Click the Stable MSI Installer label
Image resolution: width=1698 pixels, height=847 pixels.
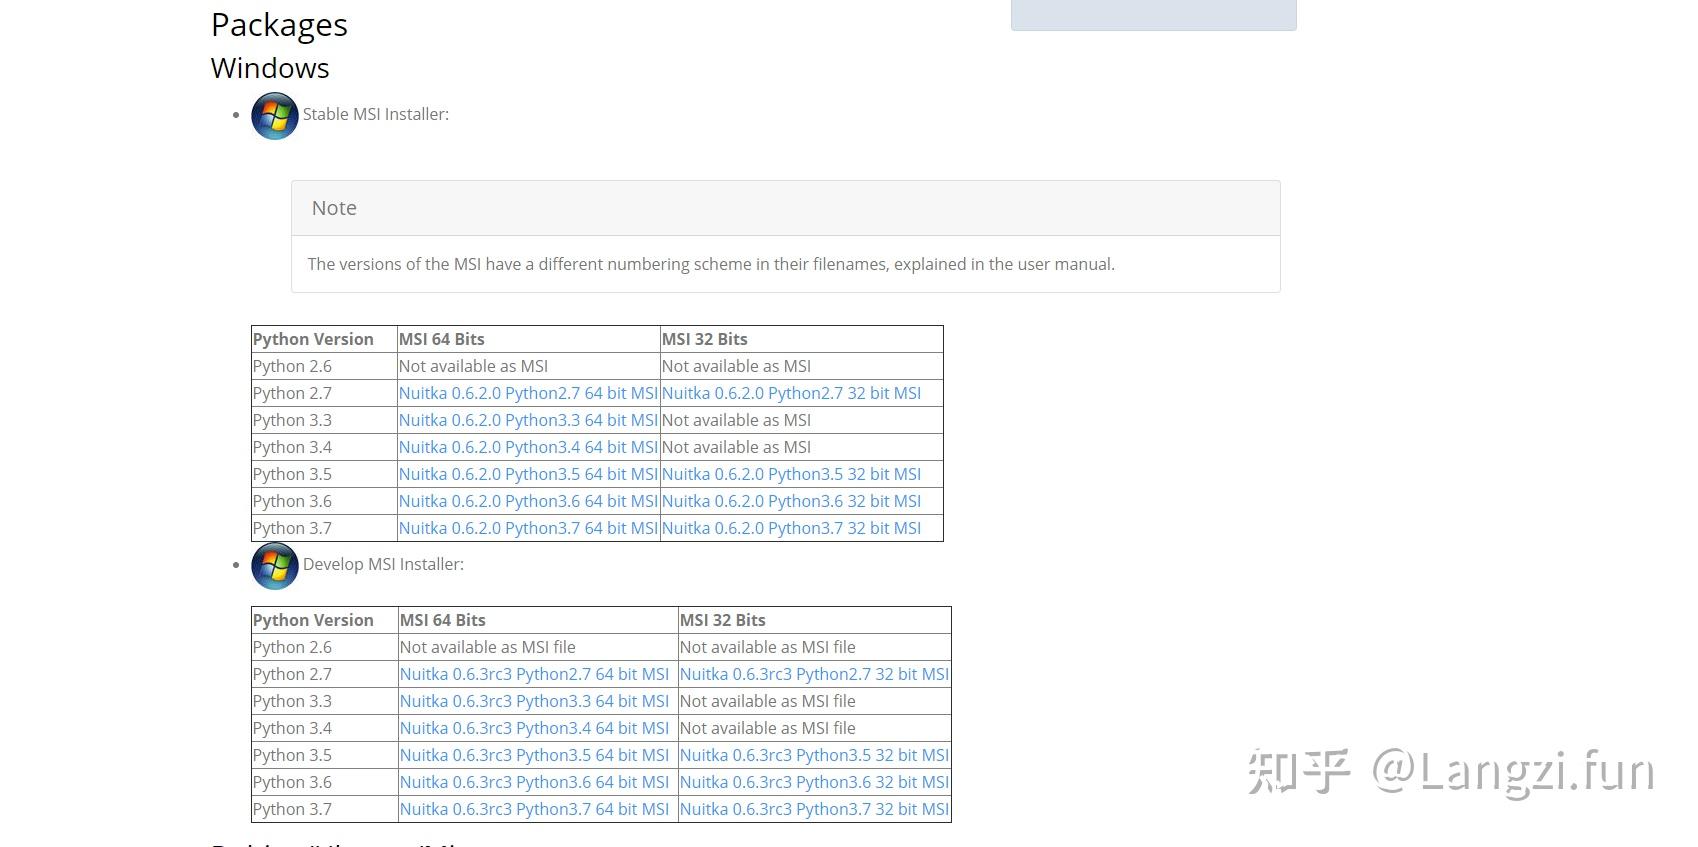coord(376,114)
